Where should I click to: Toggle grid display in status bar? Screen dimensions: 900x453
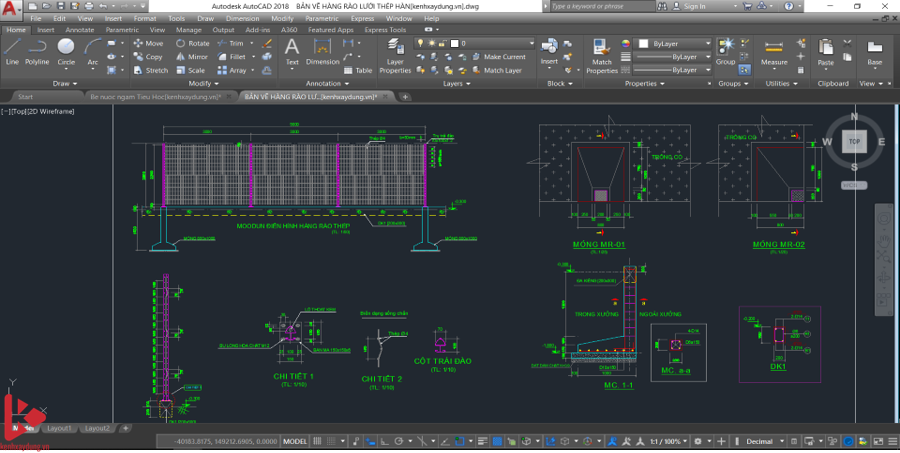(318, 441)
